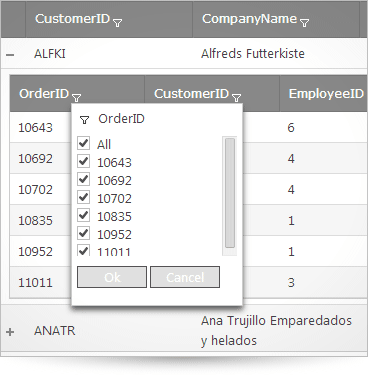Toggle the 10835 checkbox
The height and width of the screenshot is (375, 368).
coord(83,215)
